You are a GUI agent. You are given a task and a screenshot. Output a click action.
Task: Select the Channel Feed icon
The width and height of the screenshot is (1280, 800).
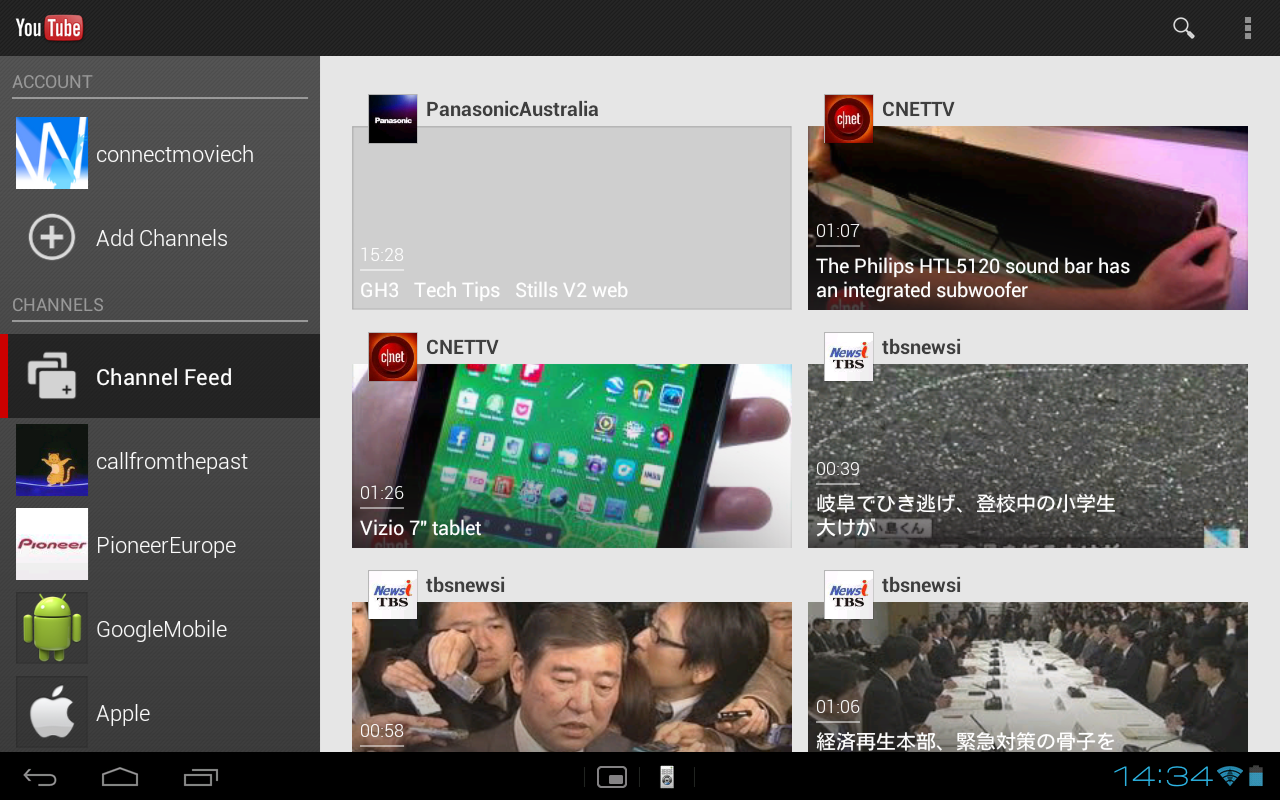51,376
